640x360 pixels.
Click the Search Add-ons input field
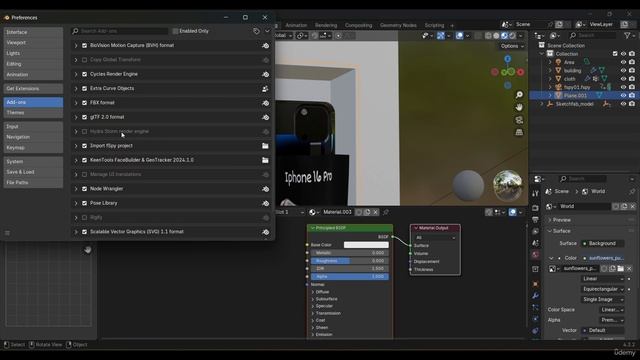[120, 31]
